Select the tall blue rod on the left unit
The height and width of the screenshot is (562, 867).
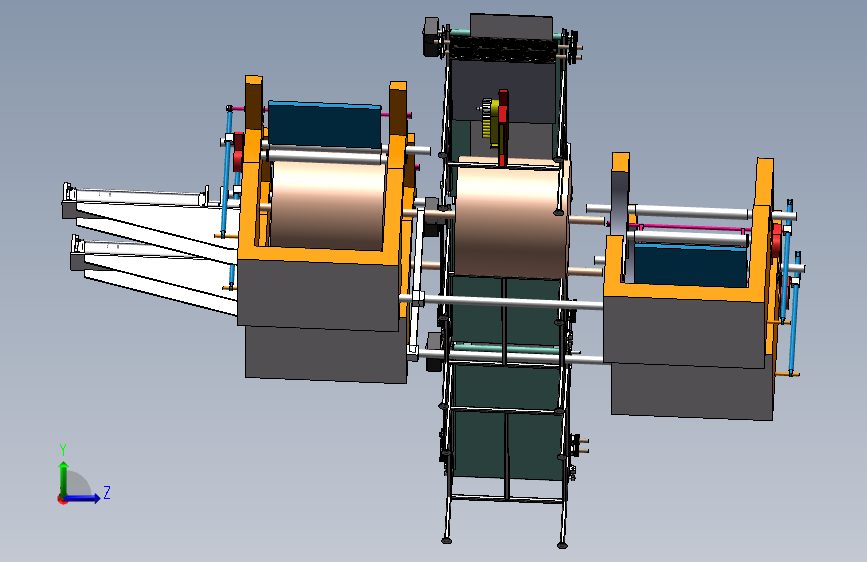click(x=227, y=171)
